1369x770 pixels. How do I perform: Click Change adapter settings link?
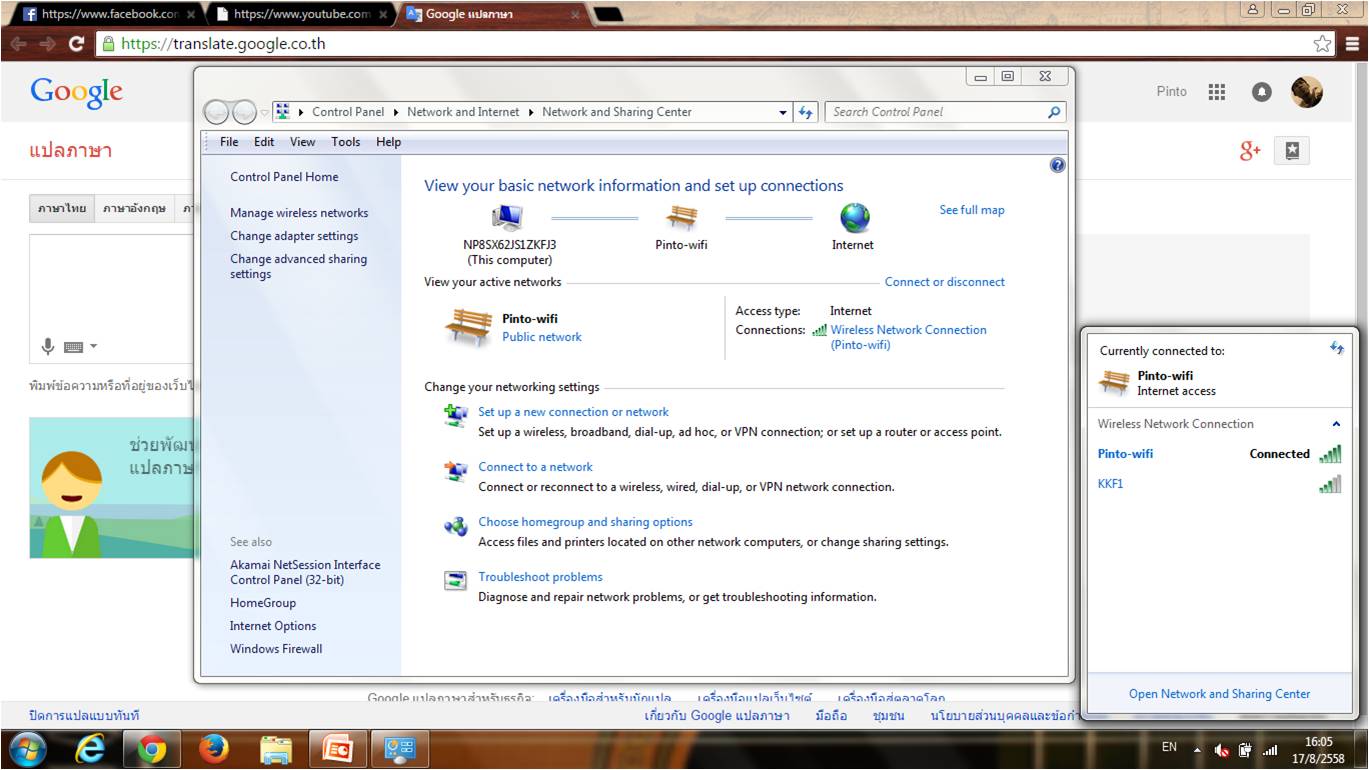pos(294,236)
